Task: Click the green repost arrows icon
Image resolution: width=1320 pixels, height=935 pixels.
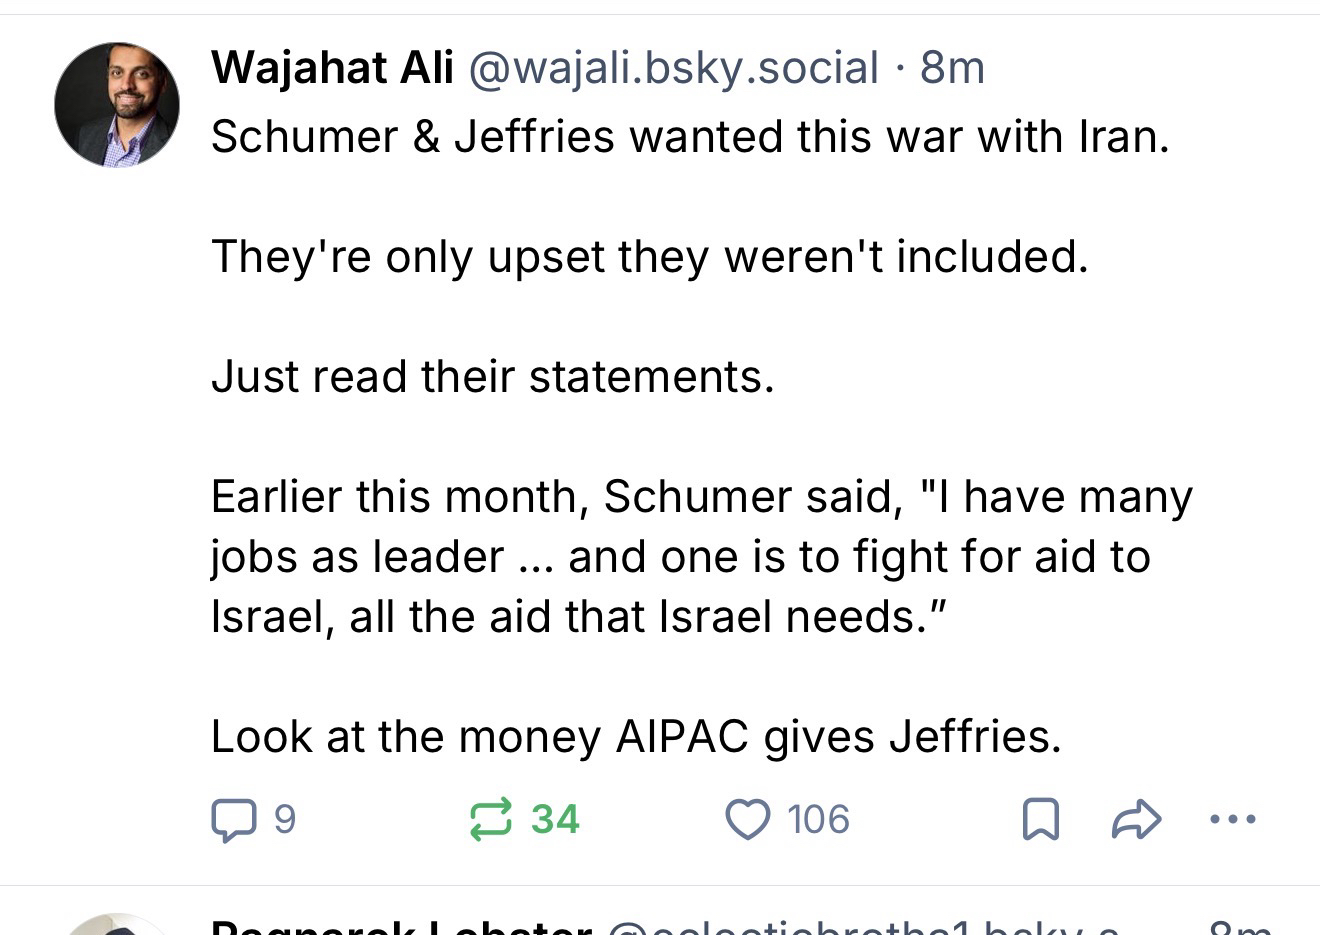Action: click(x=491, y=819)
